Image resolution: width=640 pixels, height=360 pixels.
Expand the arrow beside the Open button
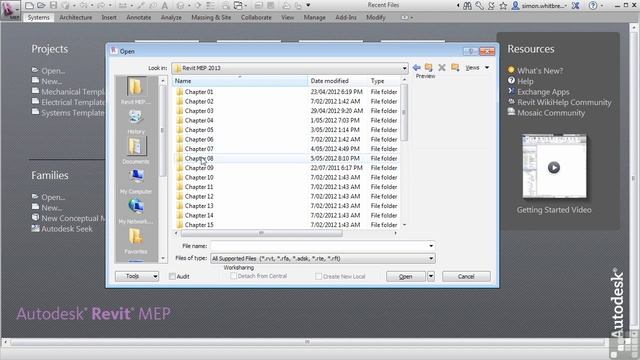[x=431, y=276]
